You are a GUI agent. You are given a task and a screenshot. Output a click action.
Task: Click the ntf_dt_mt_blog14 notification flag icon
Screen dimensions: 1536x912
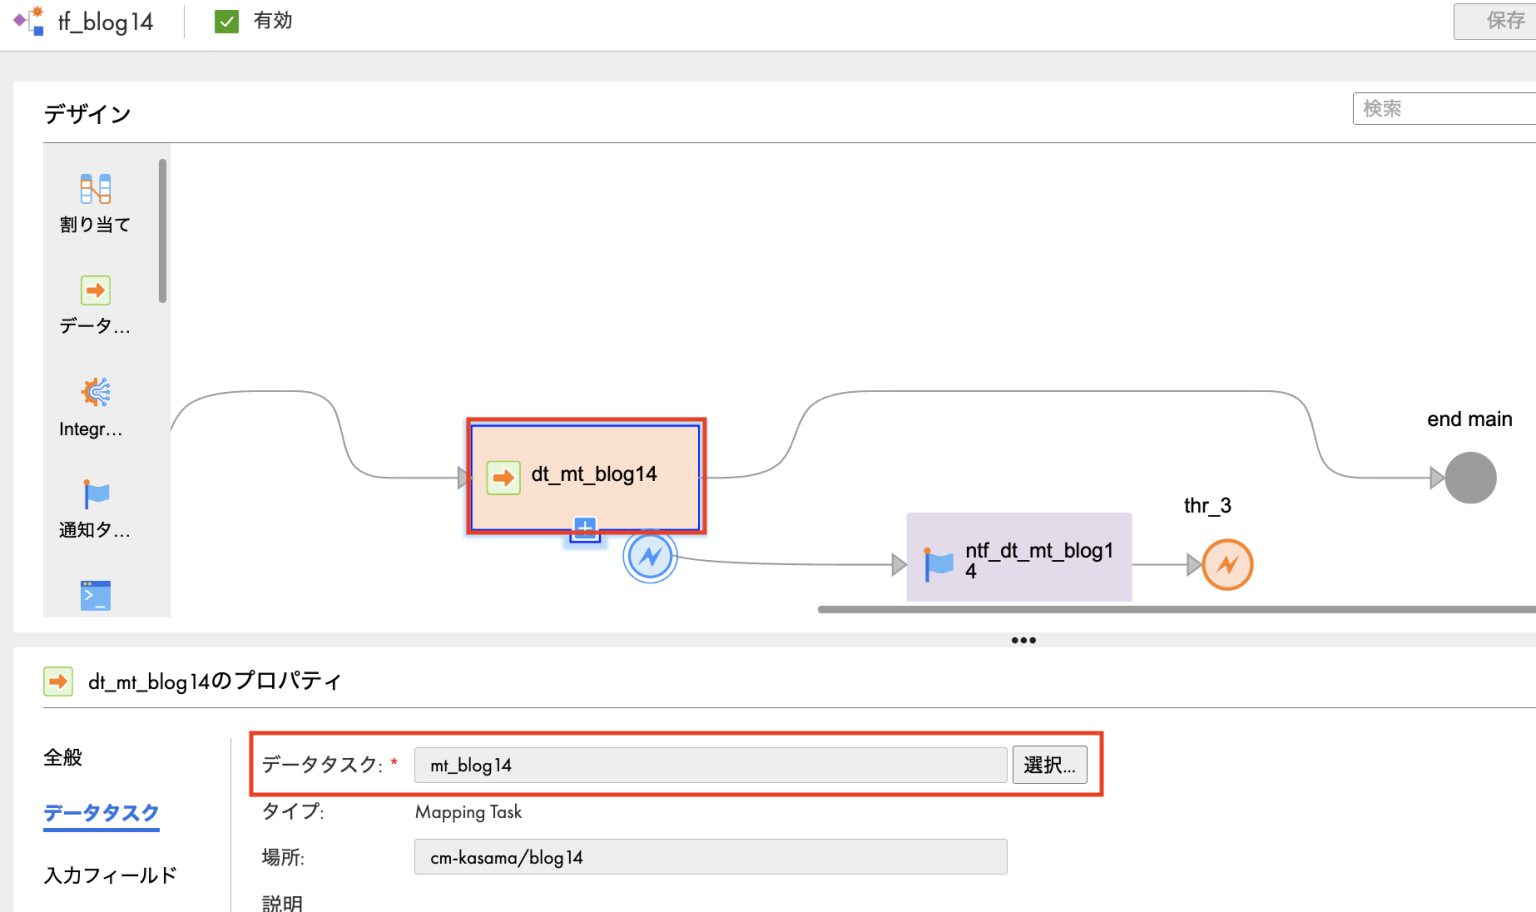point(938,562)
